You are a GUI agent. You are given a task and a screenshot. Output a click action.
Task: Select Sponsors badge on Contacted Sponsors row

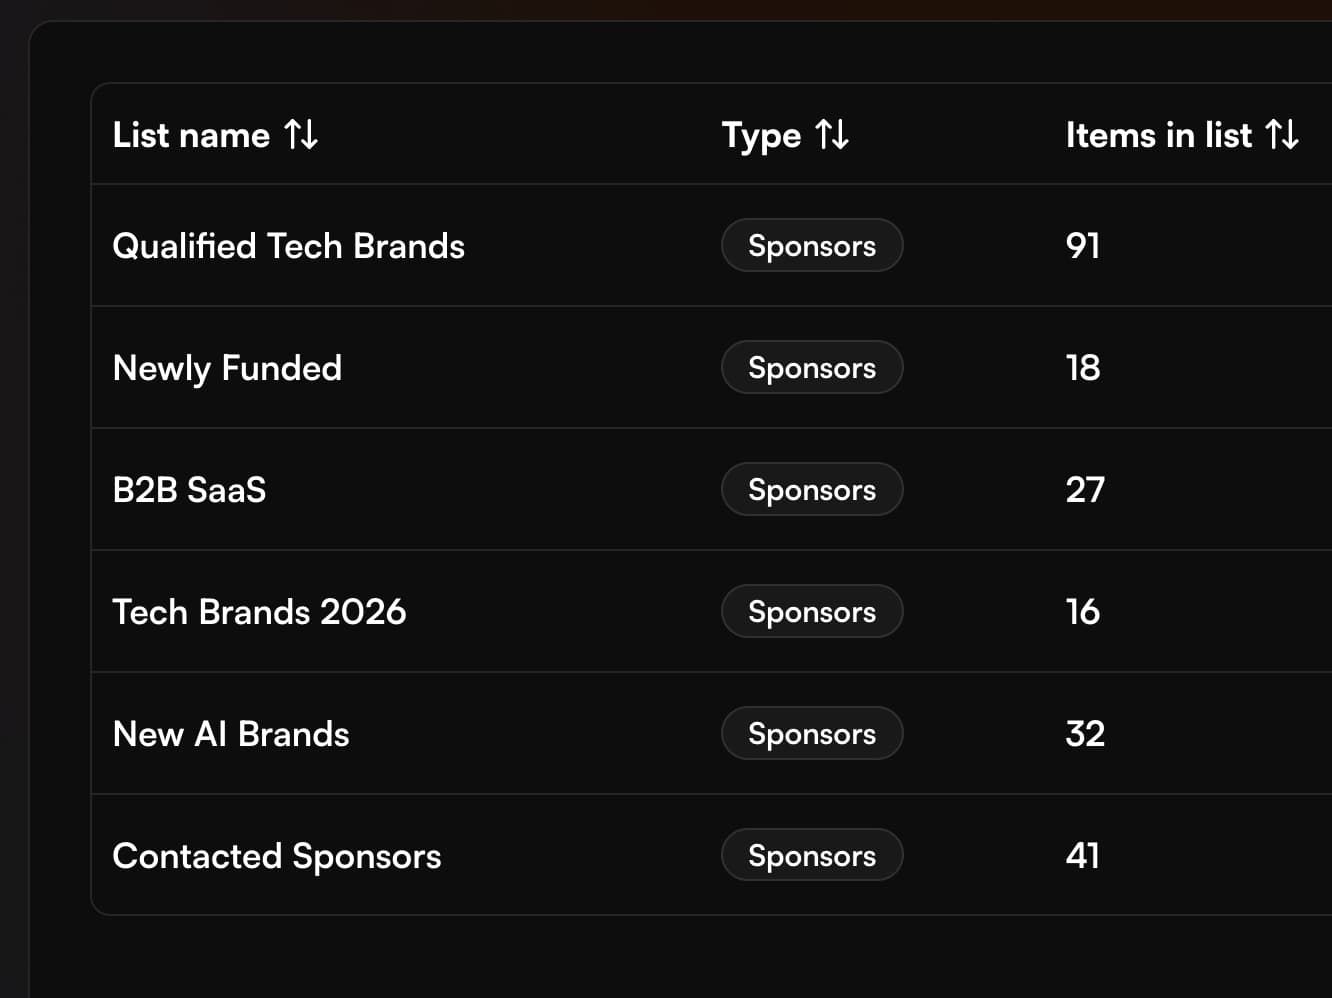pyautogui.click(x=812, y=855)
